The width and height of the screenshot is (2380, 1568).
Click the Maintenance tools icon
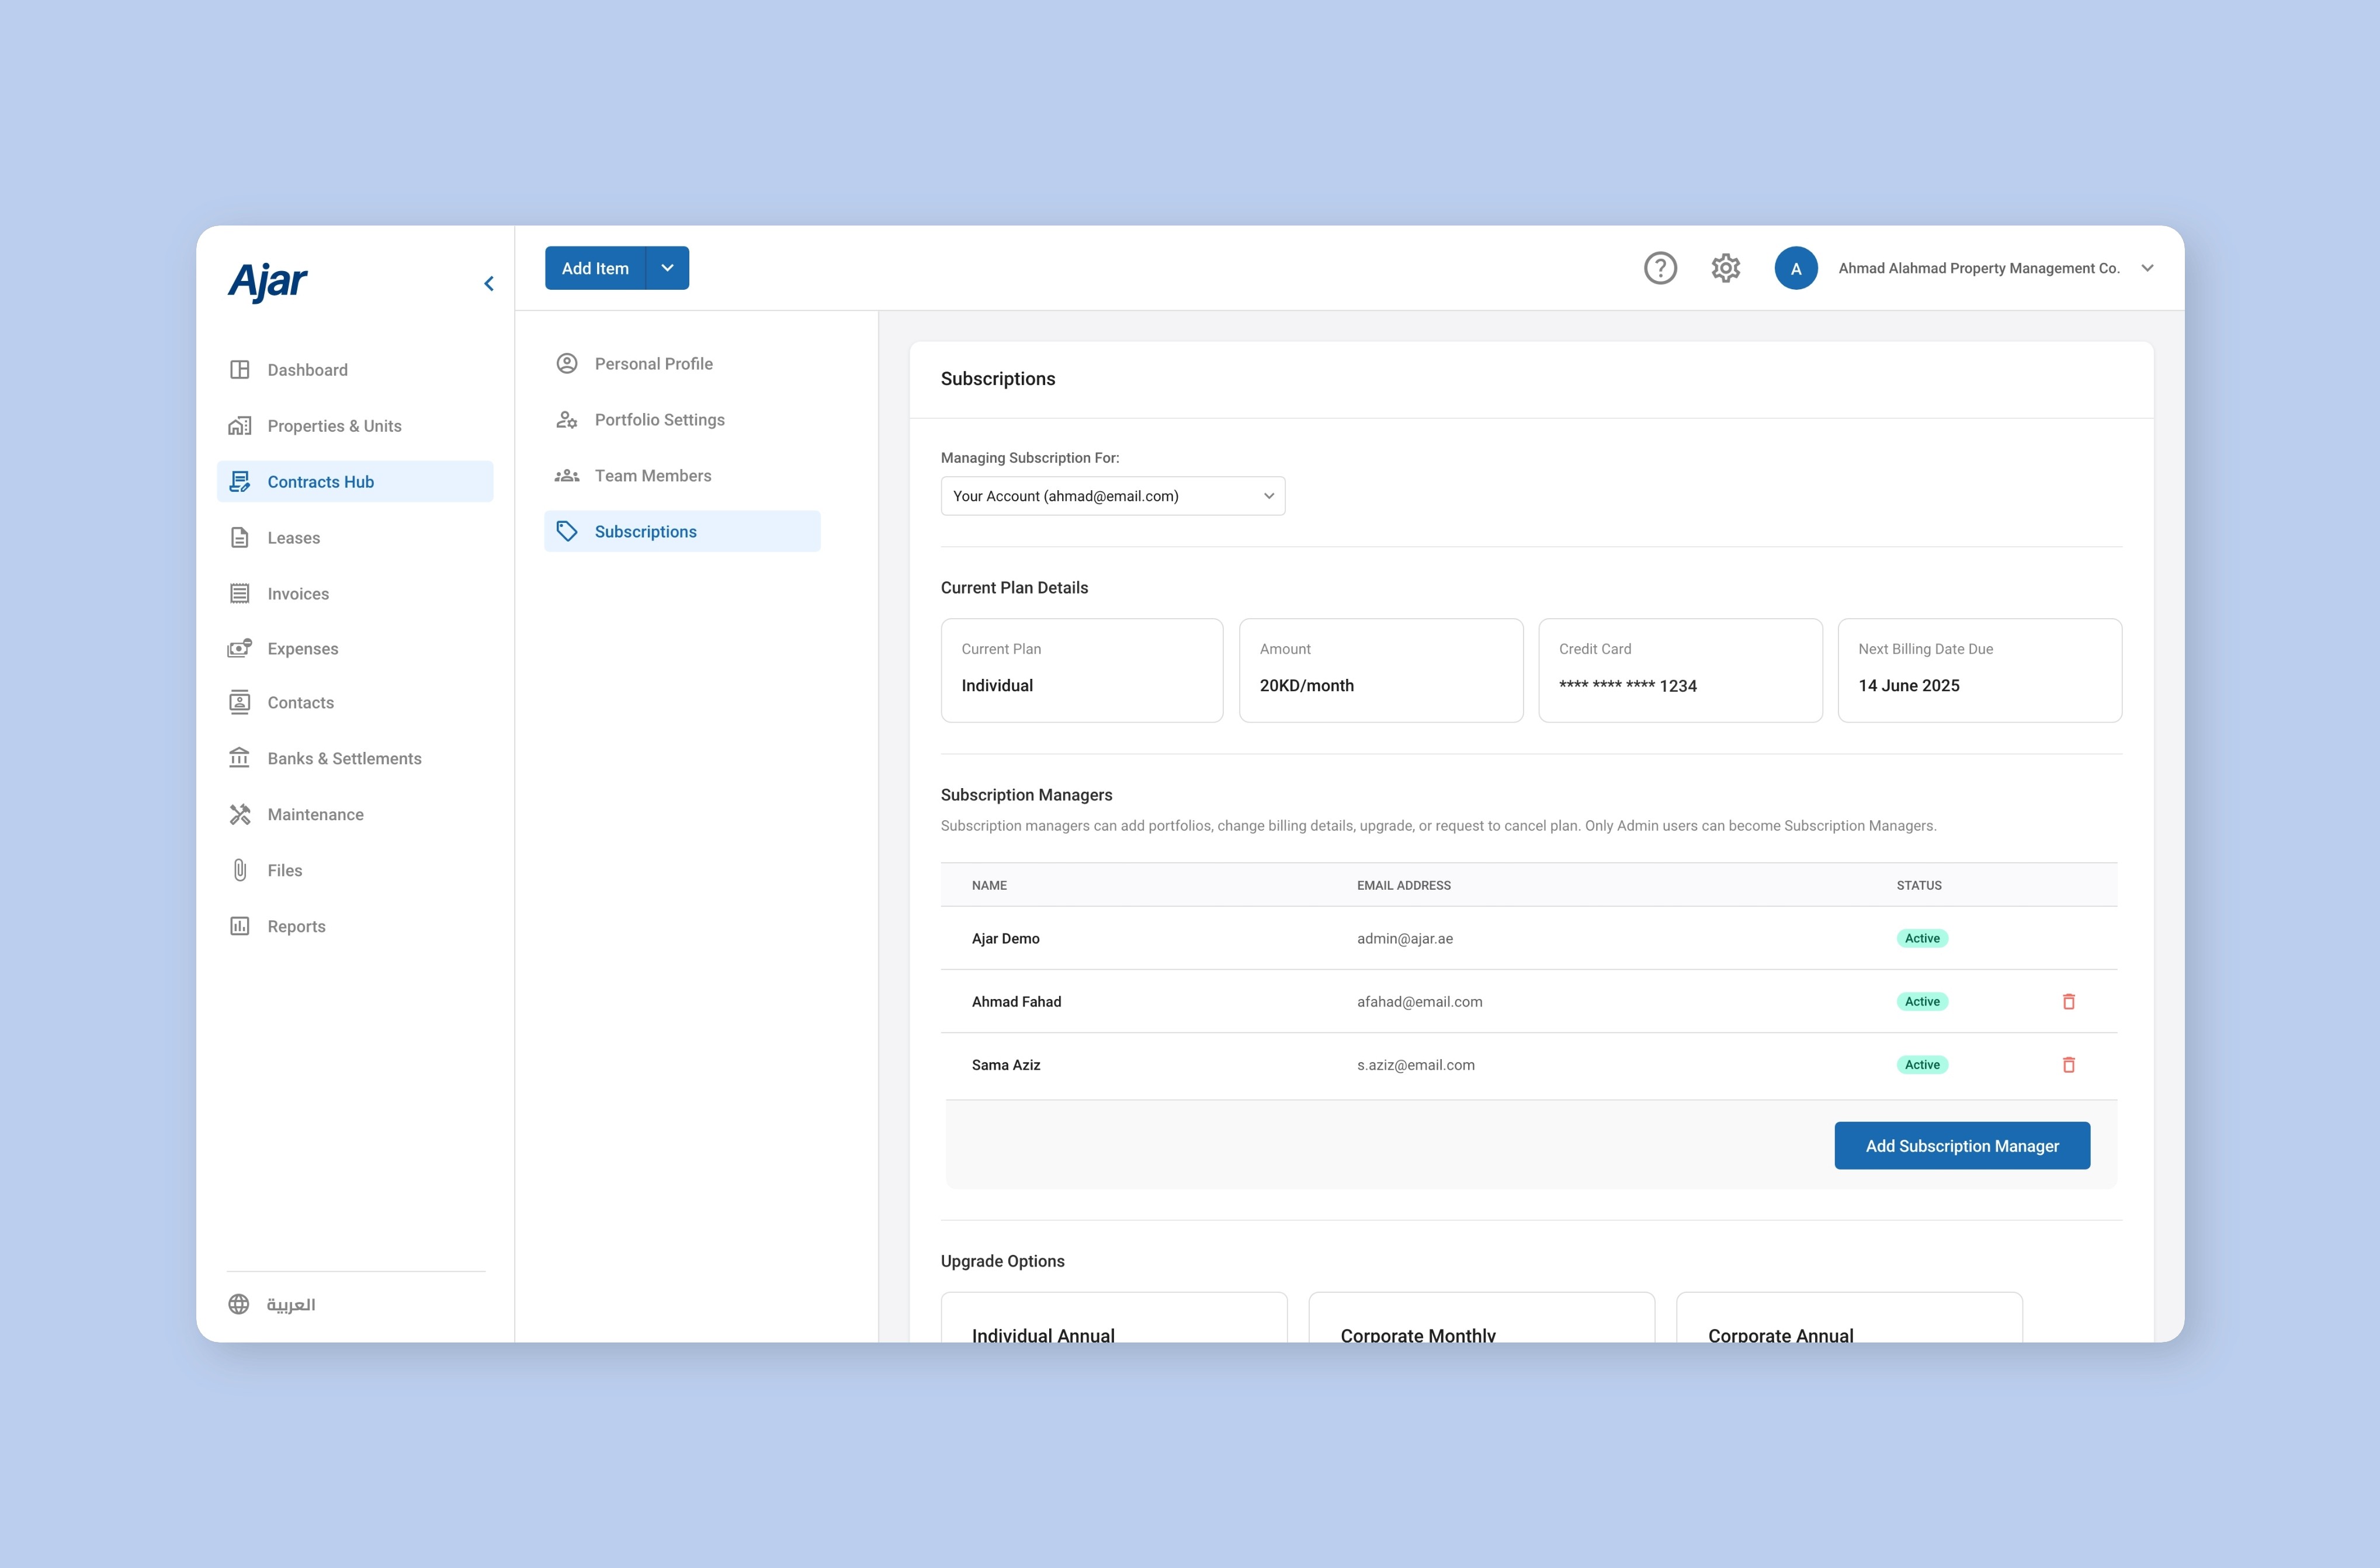pyautogui.click(x=240, y=814)
